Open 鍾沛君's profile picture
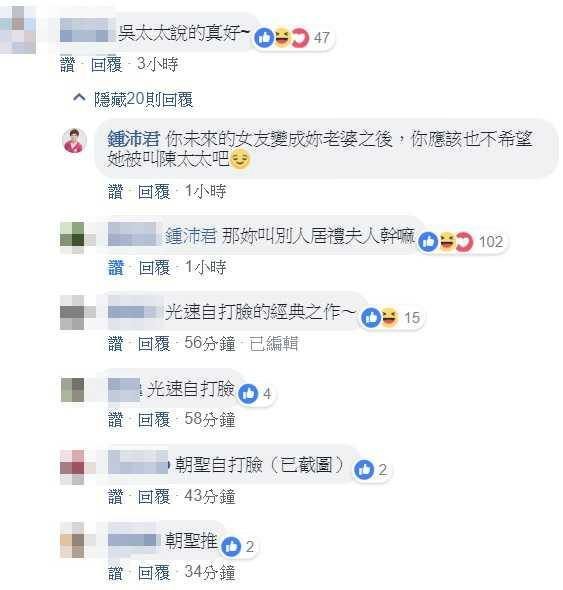Image resolution: width=563 pixels, height=590 pixels. click(74, 141)
